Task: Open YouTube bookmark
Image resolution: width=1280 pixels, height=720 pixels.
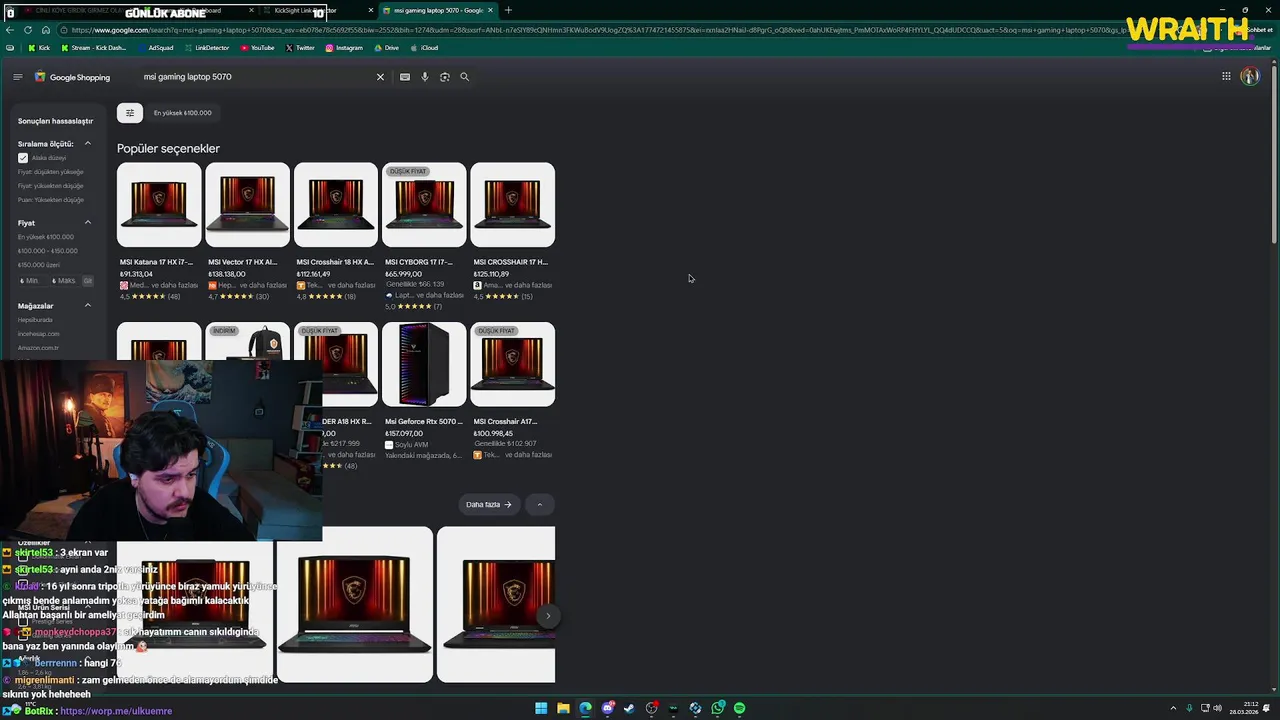Action: [x=257, y=48]
